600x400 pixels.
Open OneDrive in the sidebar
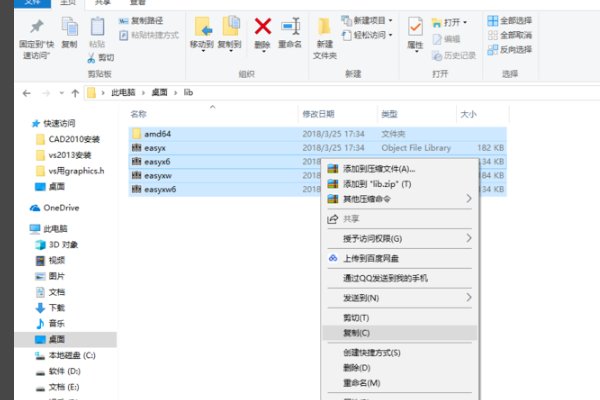61,207
